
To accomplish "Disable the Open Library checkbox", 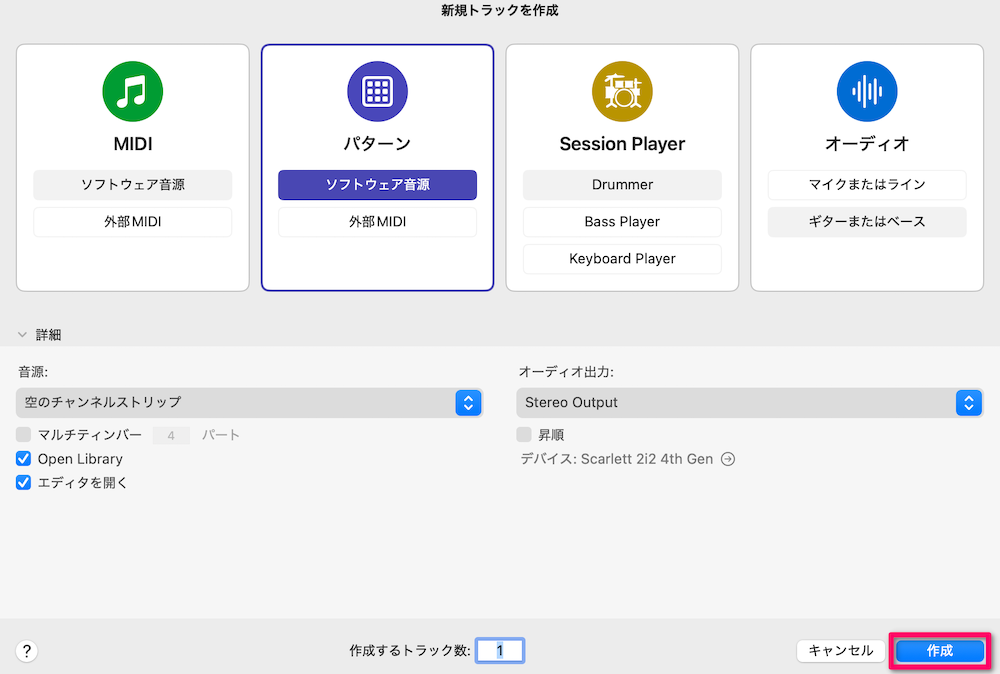I will coord(24,458).
